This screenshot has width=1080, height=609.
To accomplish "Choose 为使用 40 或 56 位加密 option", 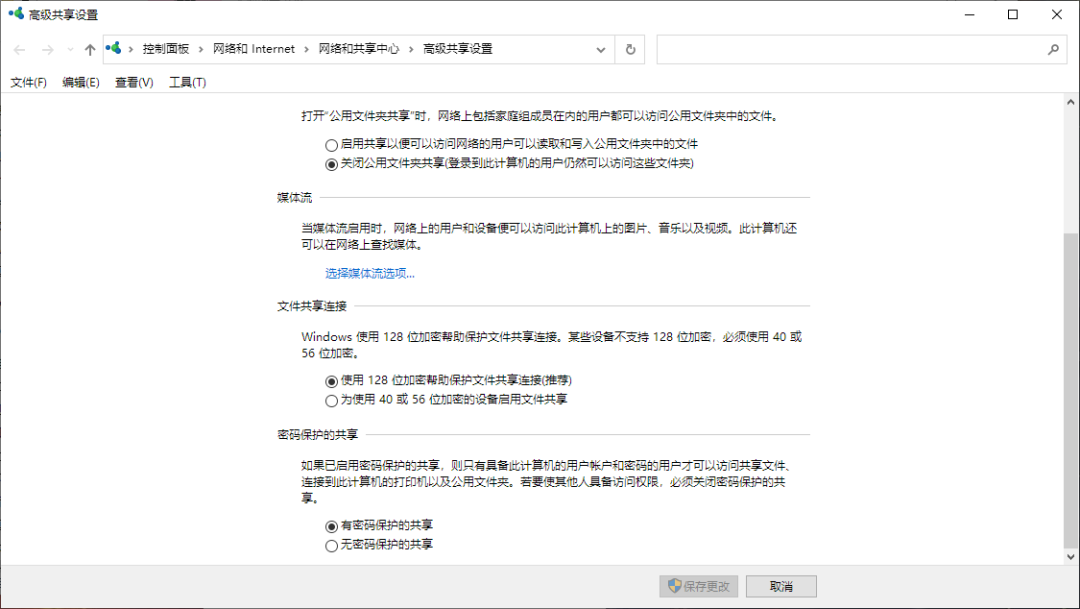I will point(332,401).
